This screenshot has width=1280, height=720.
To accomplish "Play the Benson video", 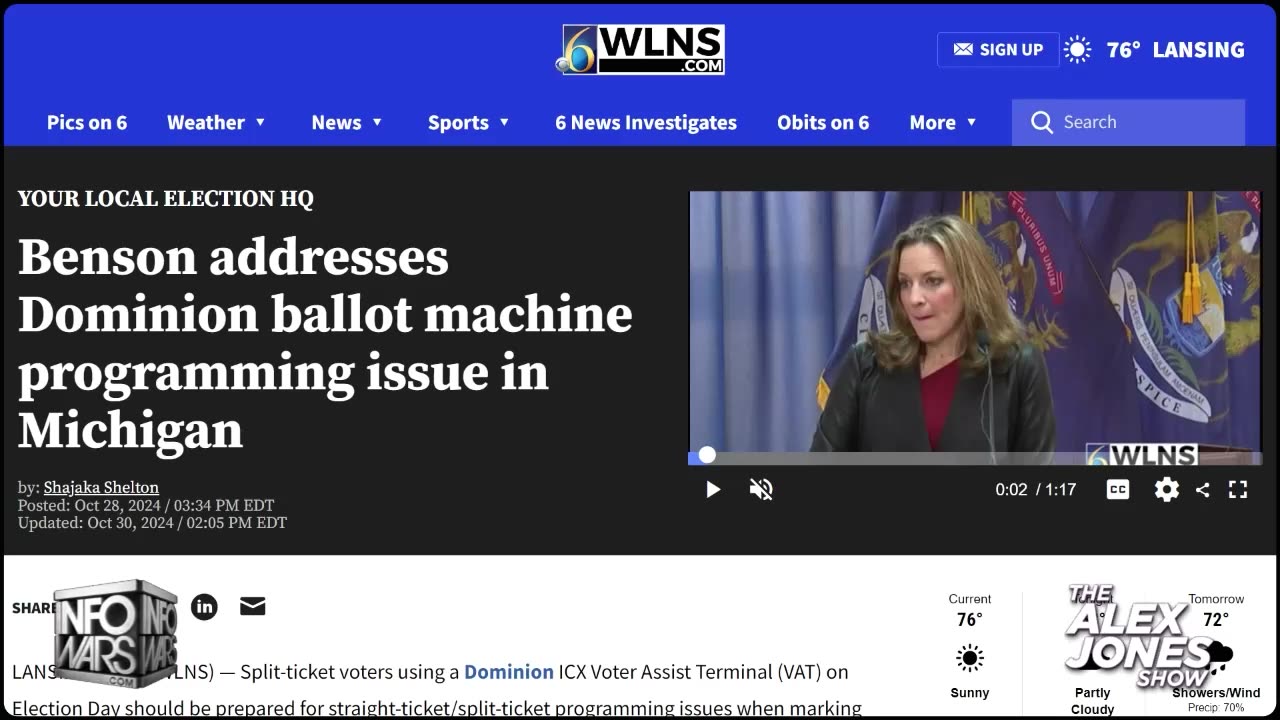I will (713, 489).
